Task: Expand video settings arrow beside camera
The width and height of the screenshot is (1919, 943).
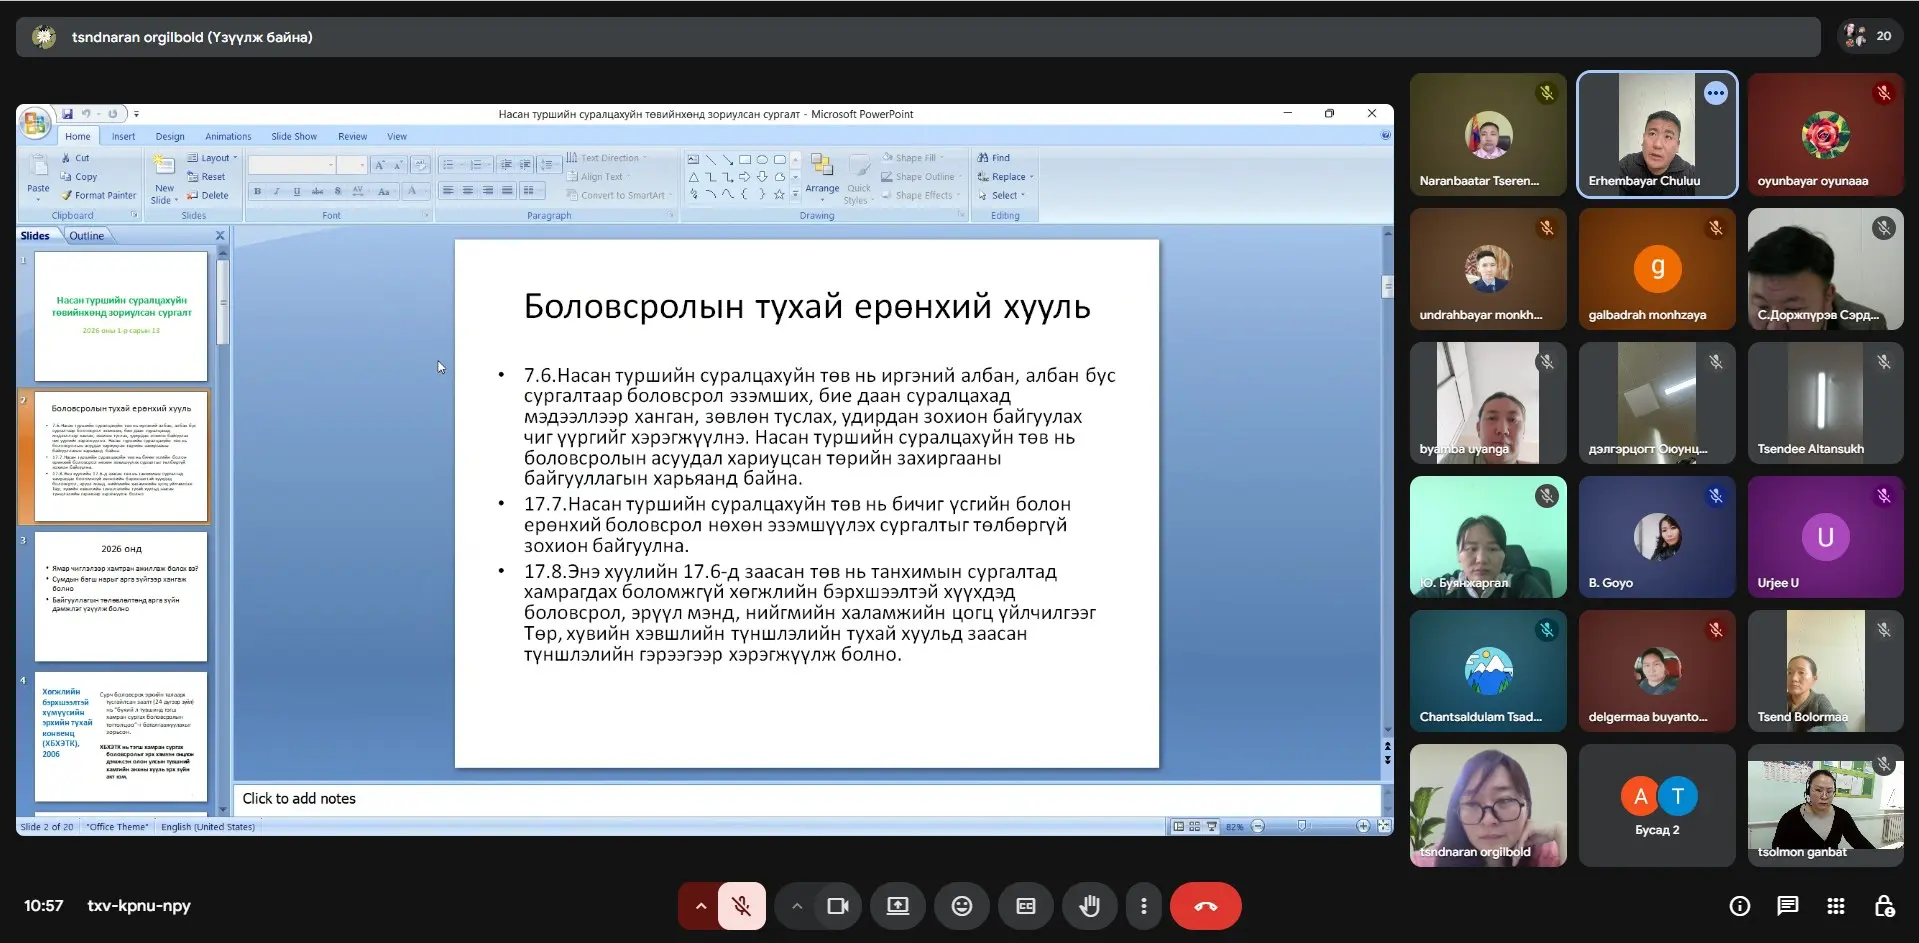Action: coord(796,906)
